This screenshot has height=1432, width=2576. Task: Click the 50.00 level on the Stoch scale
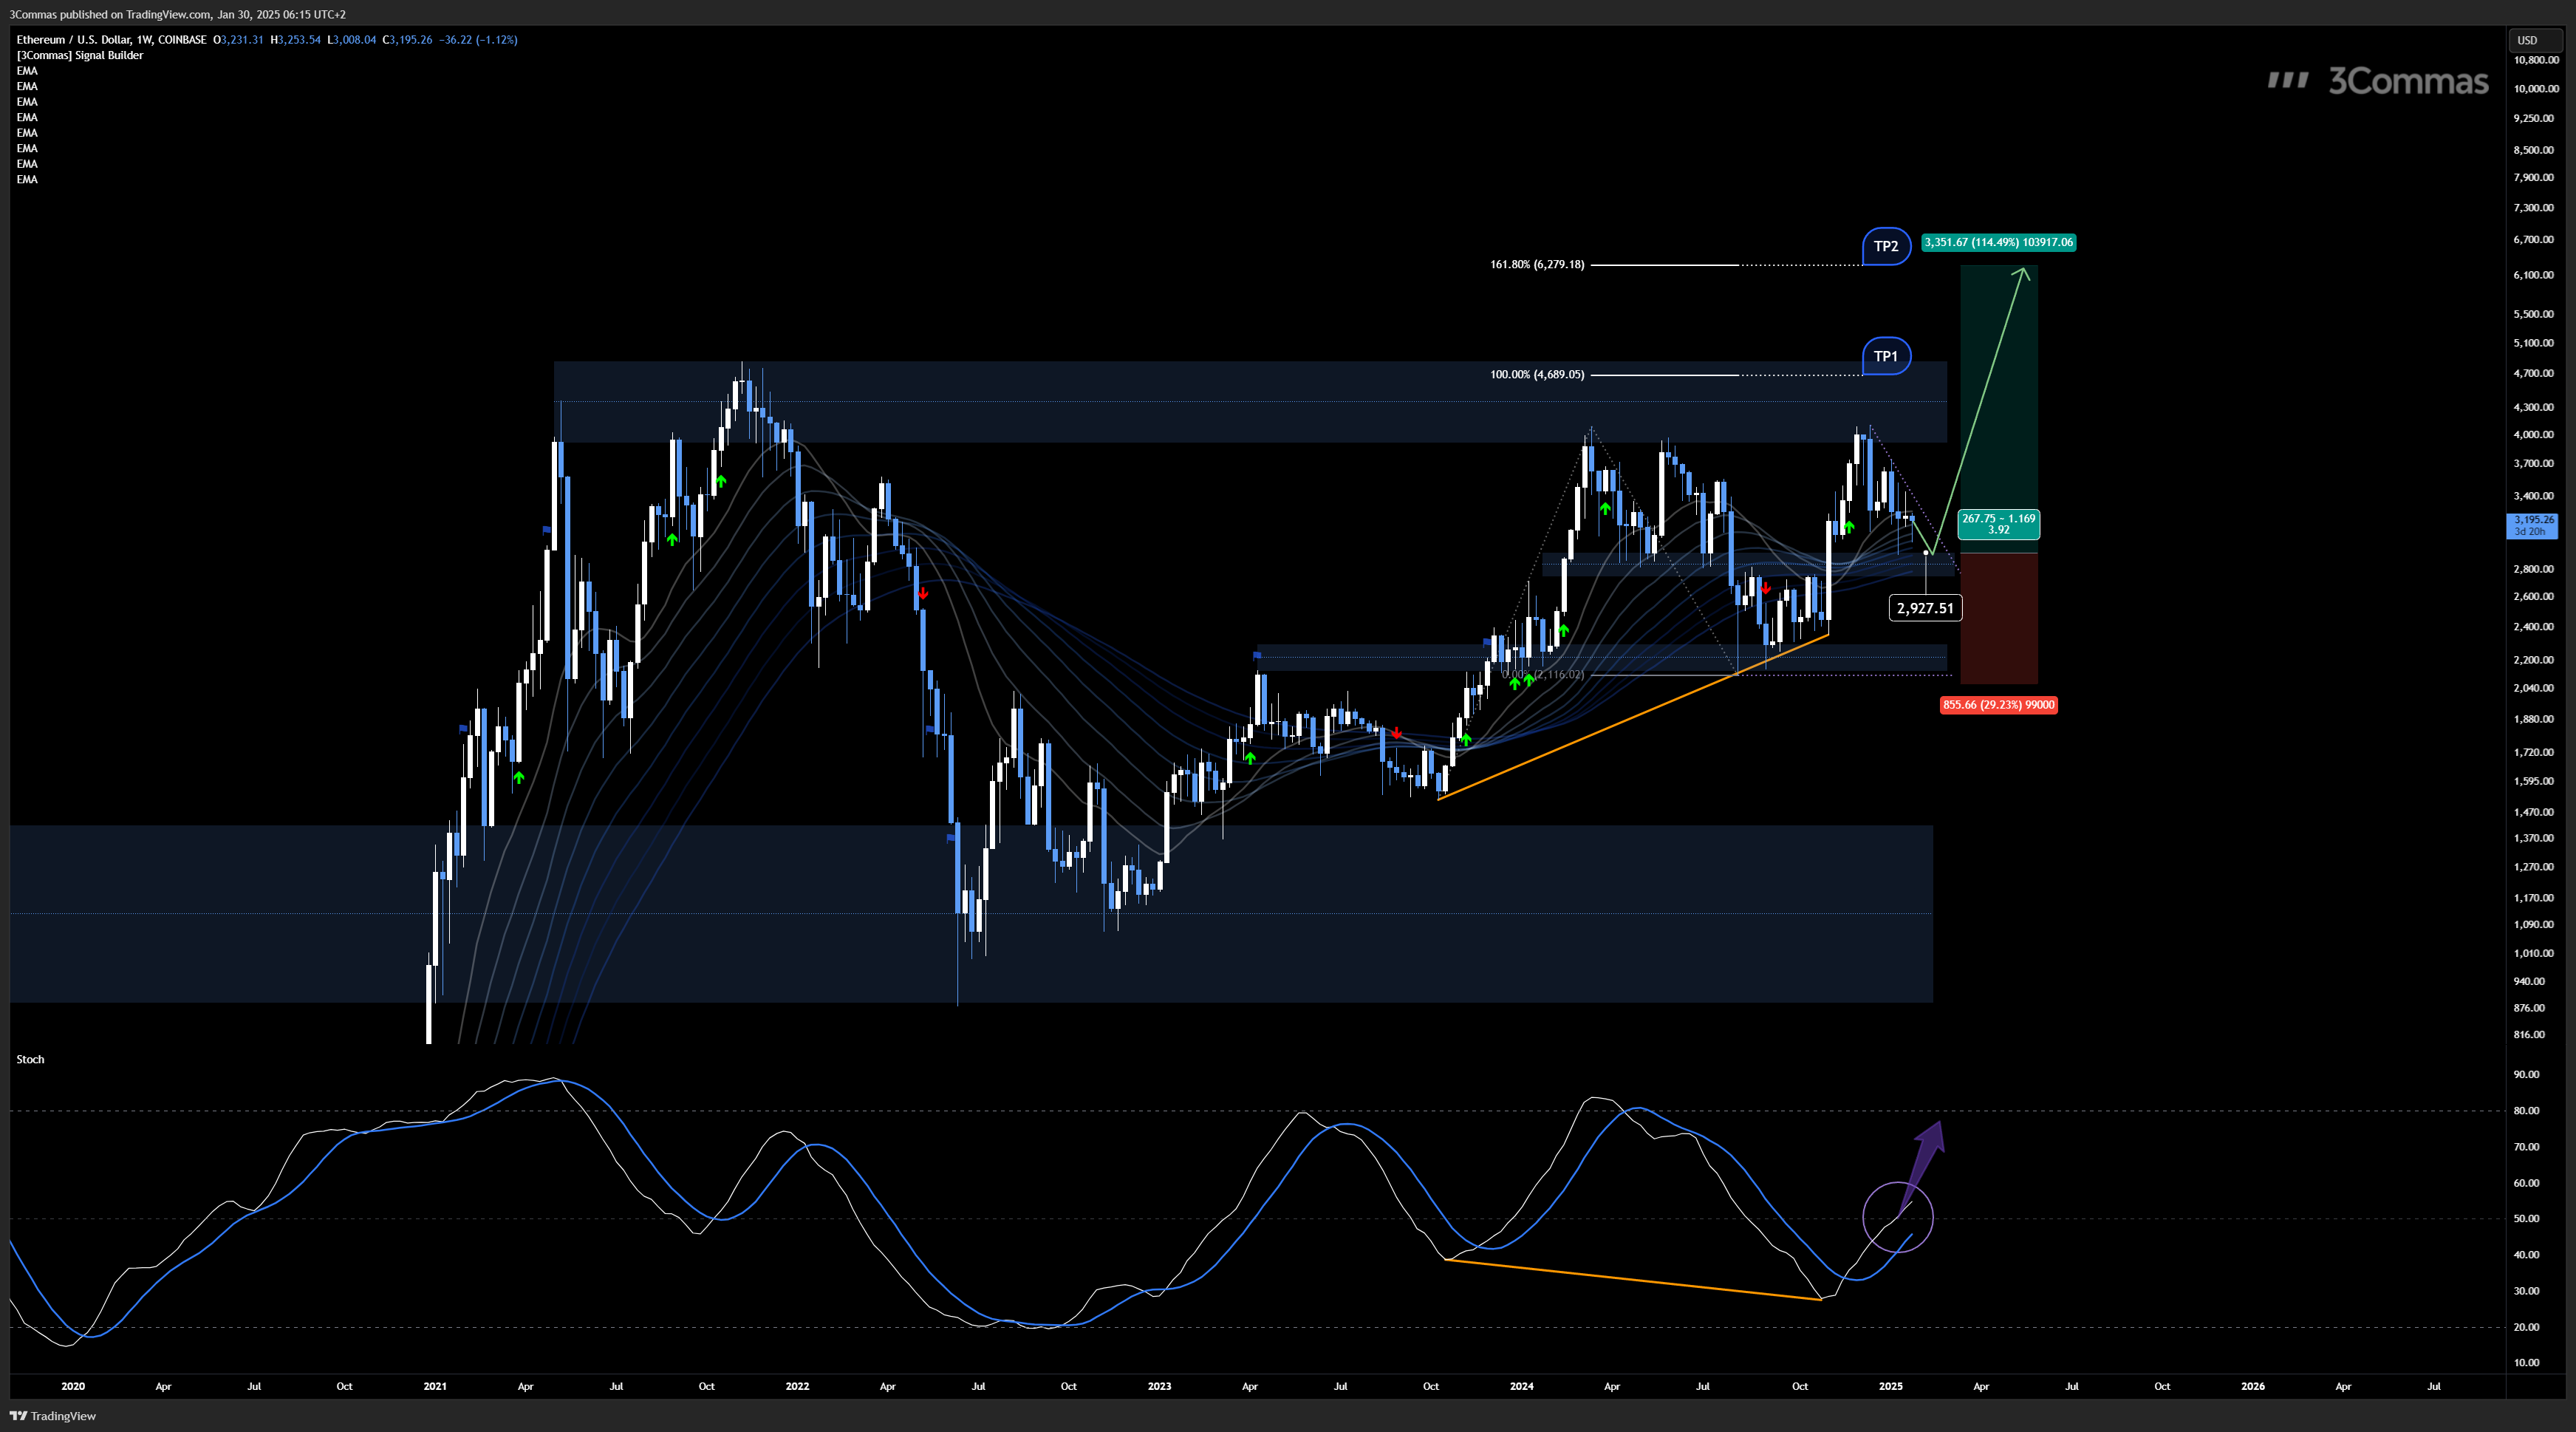point(2526,1218)
